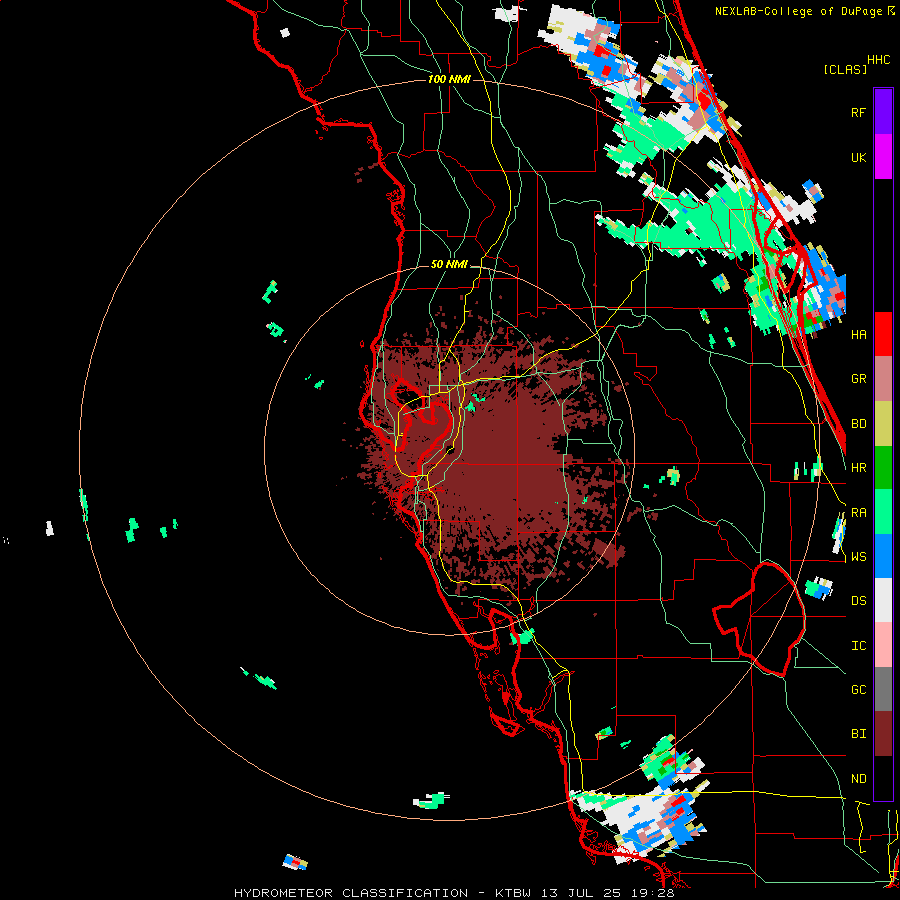Click the GC legend label
This screenshot has width=900, height=900.
pos(858,690)
